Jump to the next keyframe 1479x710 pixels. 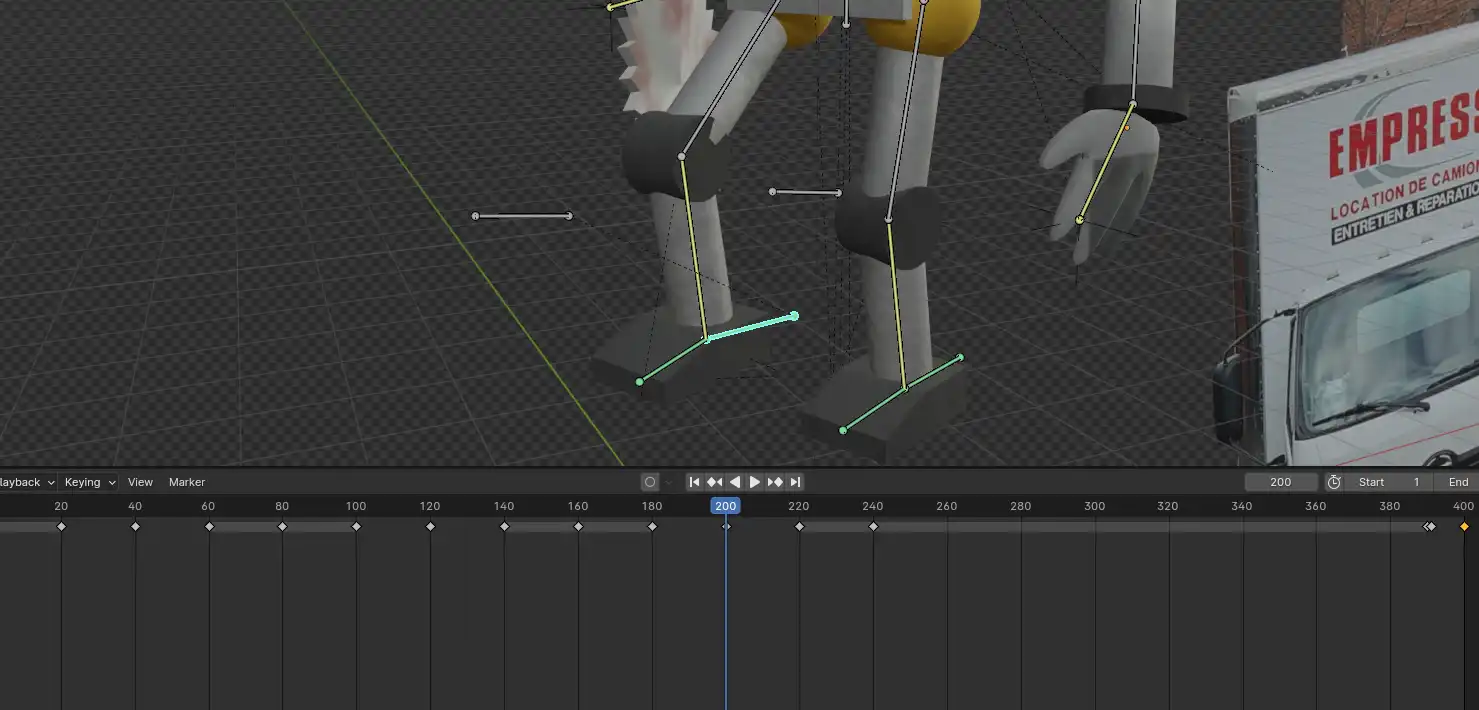[775, 481]
